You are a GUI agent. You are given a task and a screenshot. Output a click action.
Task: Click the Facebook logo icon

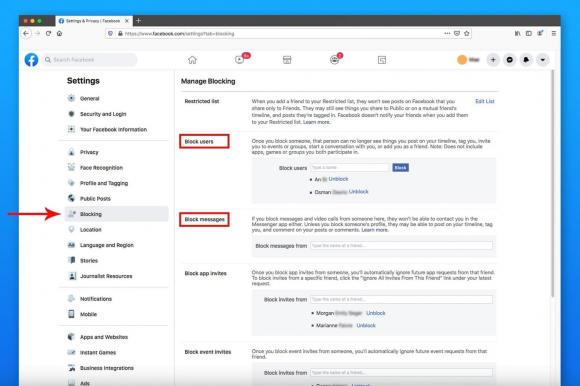point(31,60)
